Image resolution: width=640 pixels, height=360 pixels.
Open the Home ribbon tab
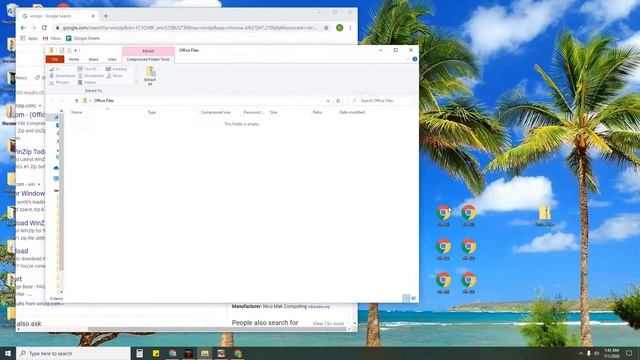(74, 60)
